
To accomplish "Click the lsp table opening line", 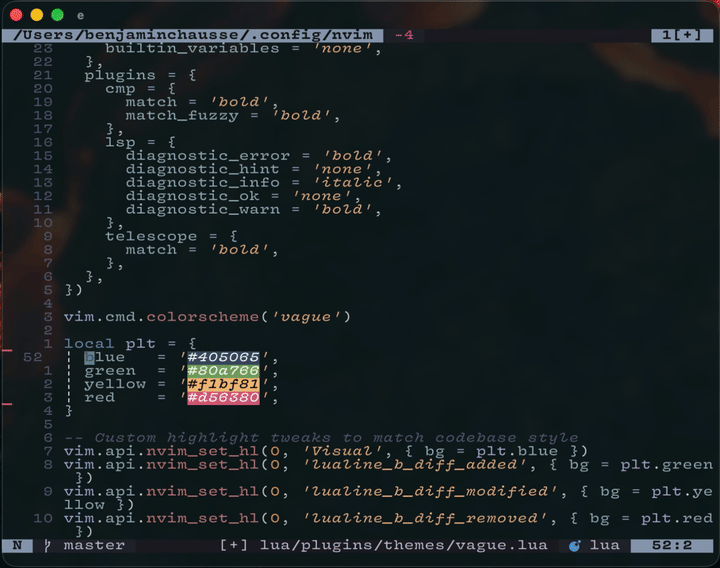I will (140, 143).
